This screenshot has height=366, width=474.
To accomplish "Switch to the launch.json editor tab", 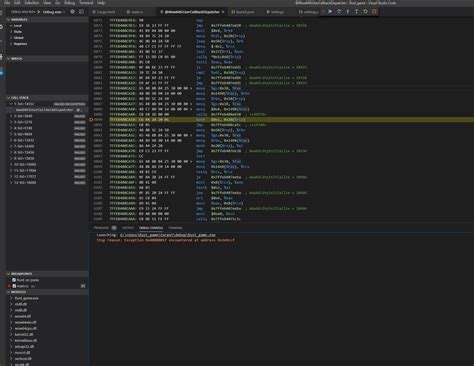I will point(243,12).
